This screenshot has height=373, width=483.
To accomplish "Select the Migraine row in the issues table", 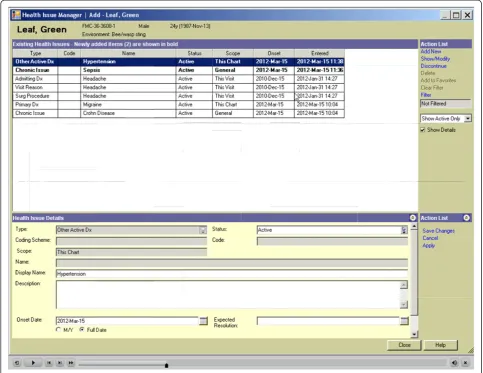I will pos(178,105).
